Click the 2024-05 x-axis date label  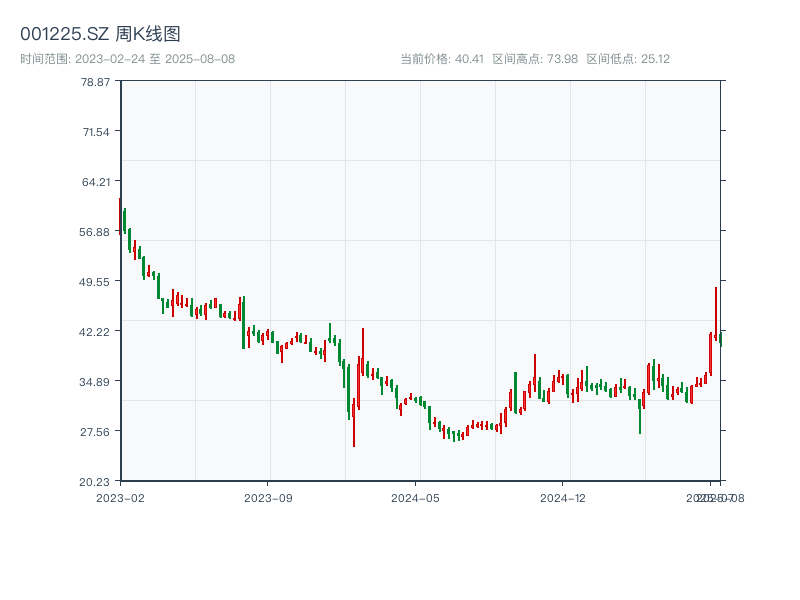pyautogui.click(x=416, y=497)
